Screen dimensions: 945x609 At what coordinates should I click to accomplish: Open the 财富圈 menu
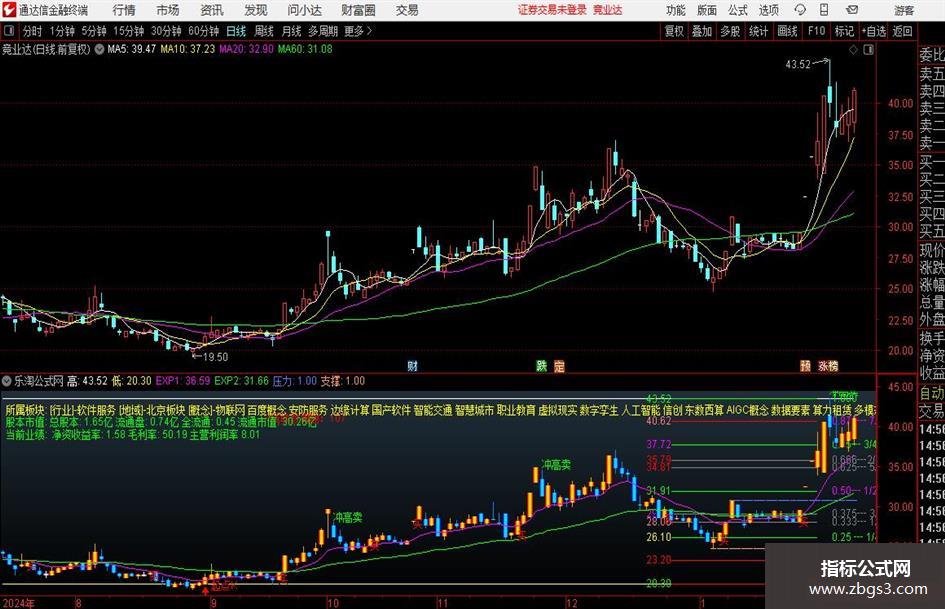pos(358,10)
